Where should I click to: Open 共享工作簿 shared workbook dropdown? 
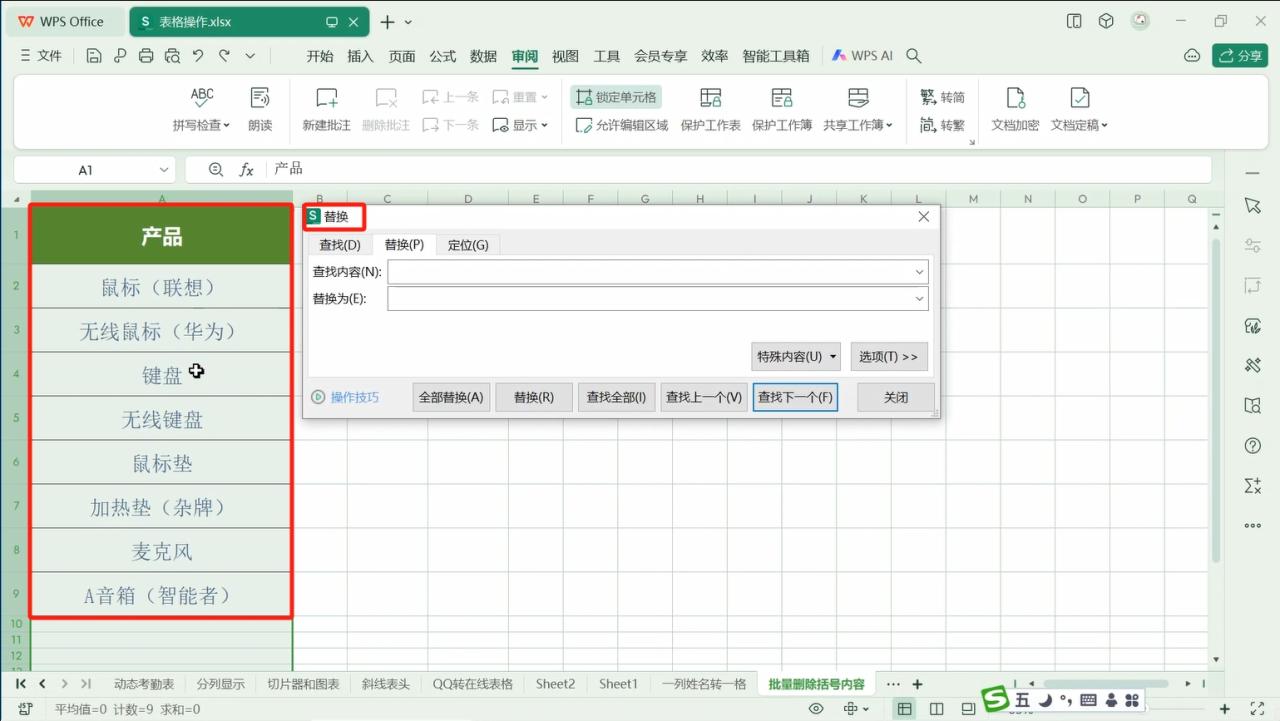click(858, 110)
